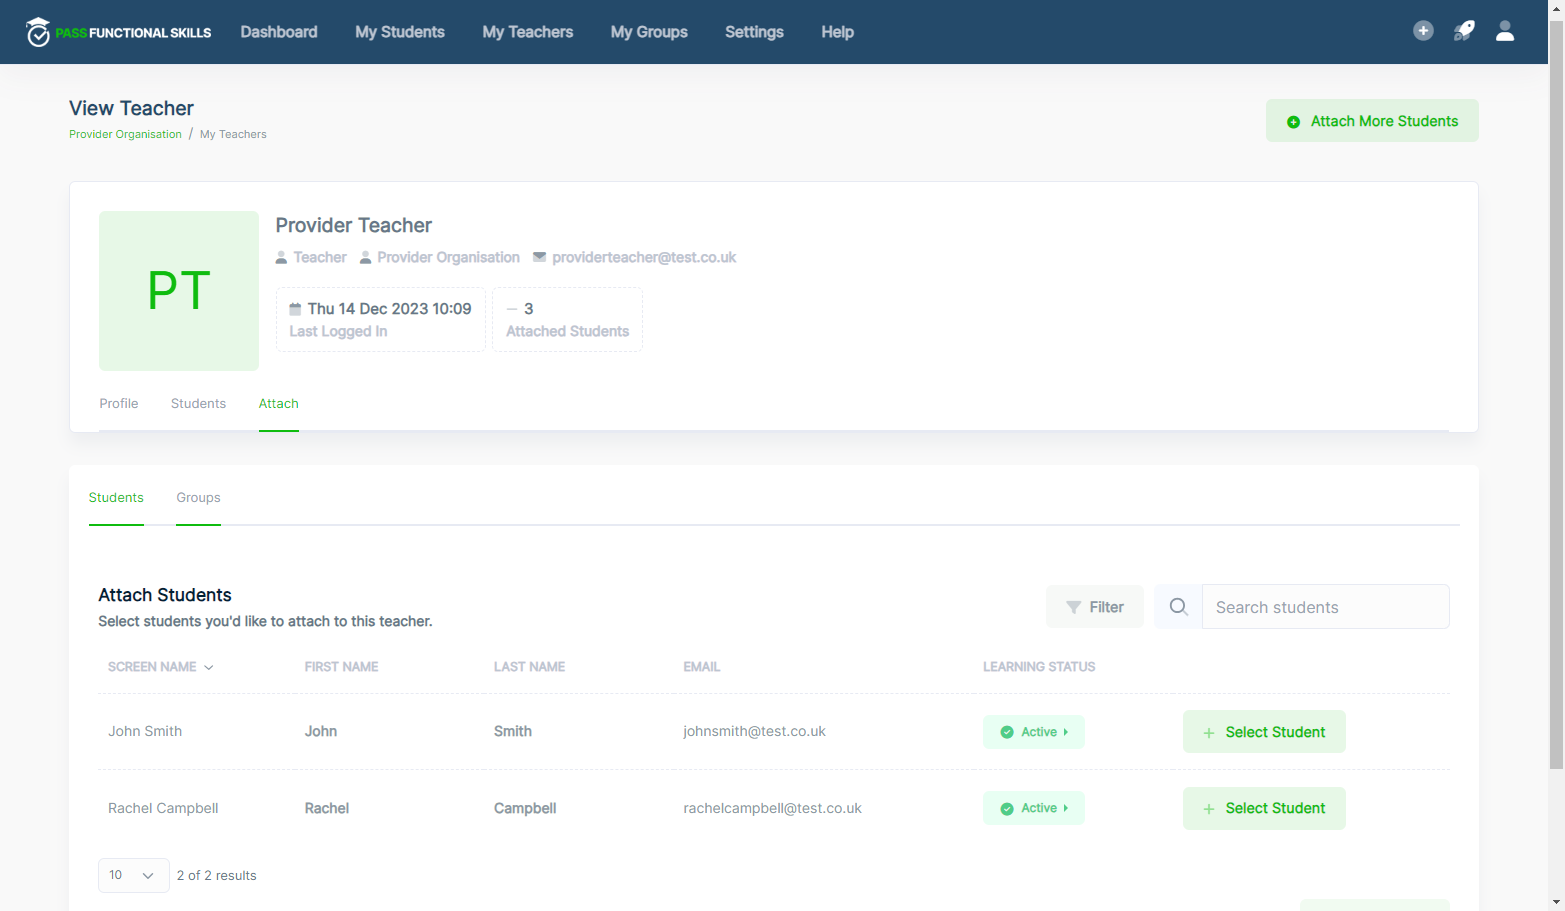Click the My Teachers breadcrumb
The image size is (1565, 911).
[x=233, y=134]
